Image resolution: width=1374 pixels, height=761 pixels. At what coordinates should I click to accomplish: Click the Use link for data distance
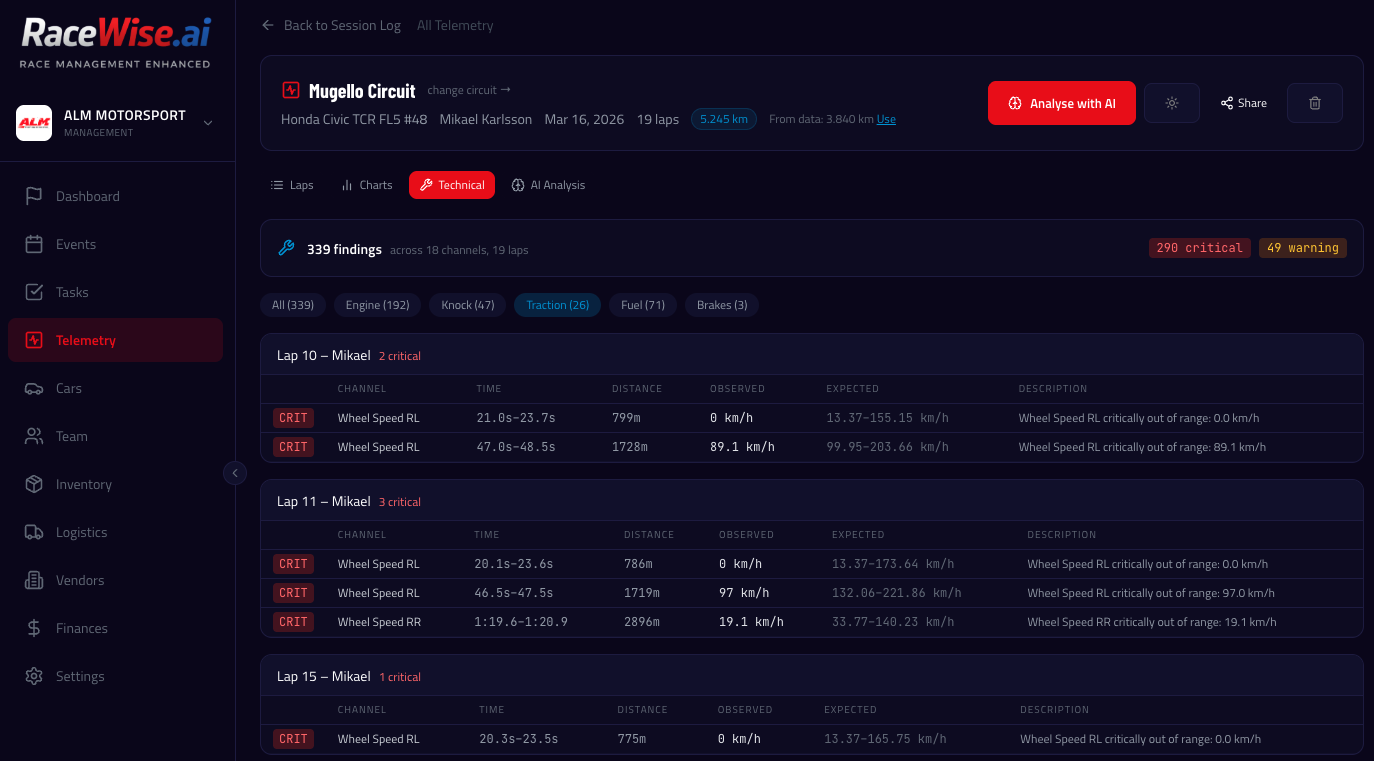pyautogui.click(x=886, y=120)
